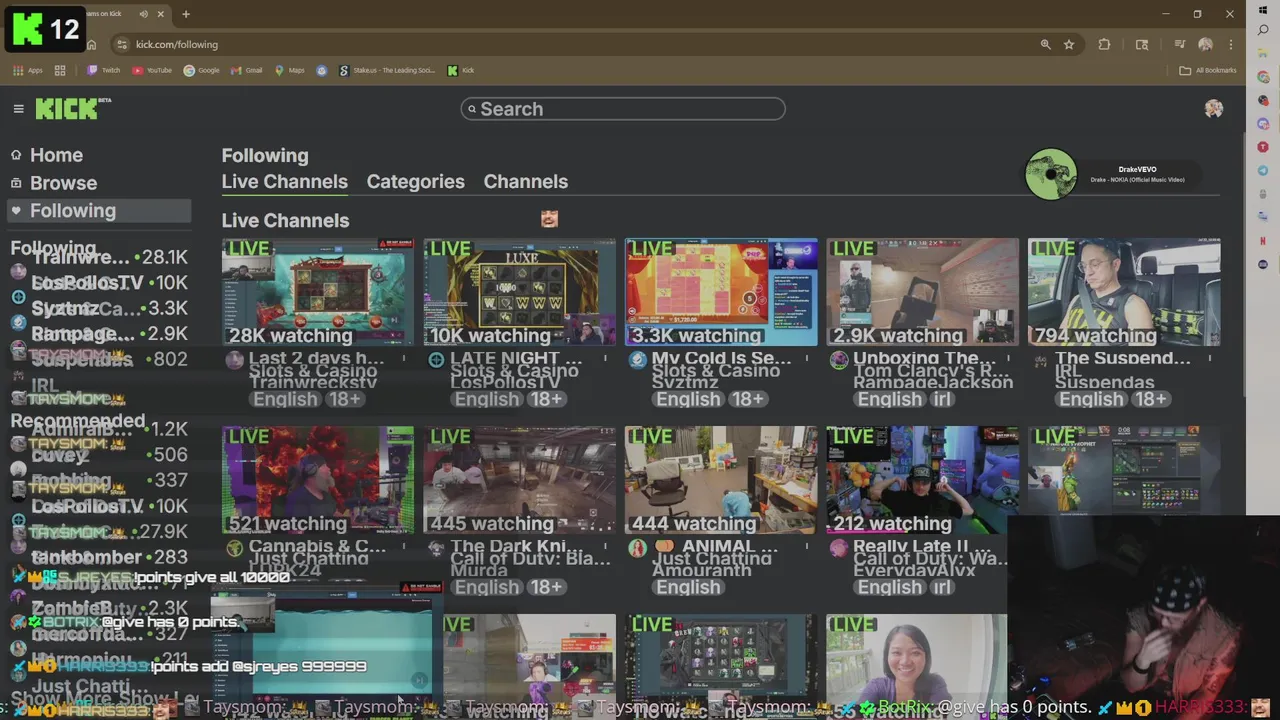View site information icon in address bar
Image resolution: width=1280 pixels, height=720 pixels.
122,44
